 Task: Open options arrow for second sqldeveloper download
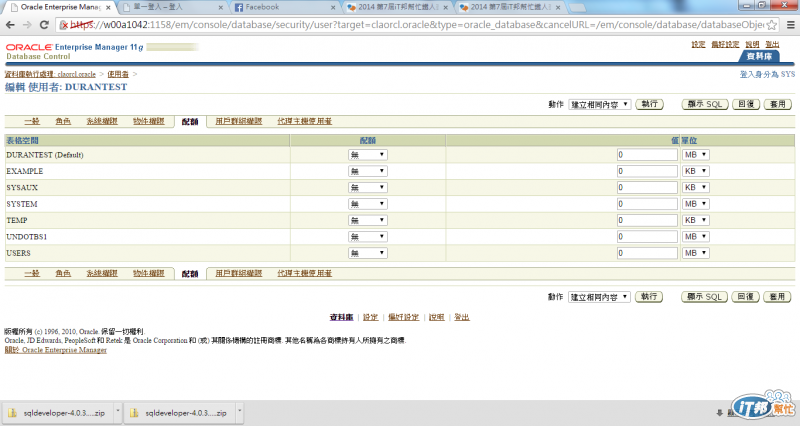click(239, 411)
